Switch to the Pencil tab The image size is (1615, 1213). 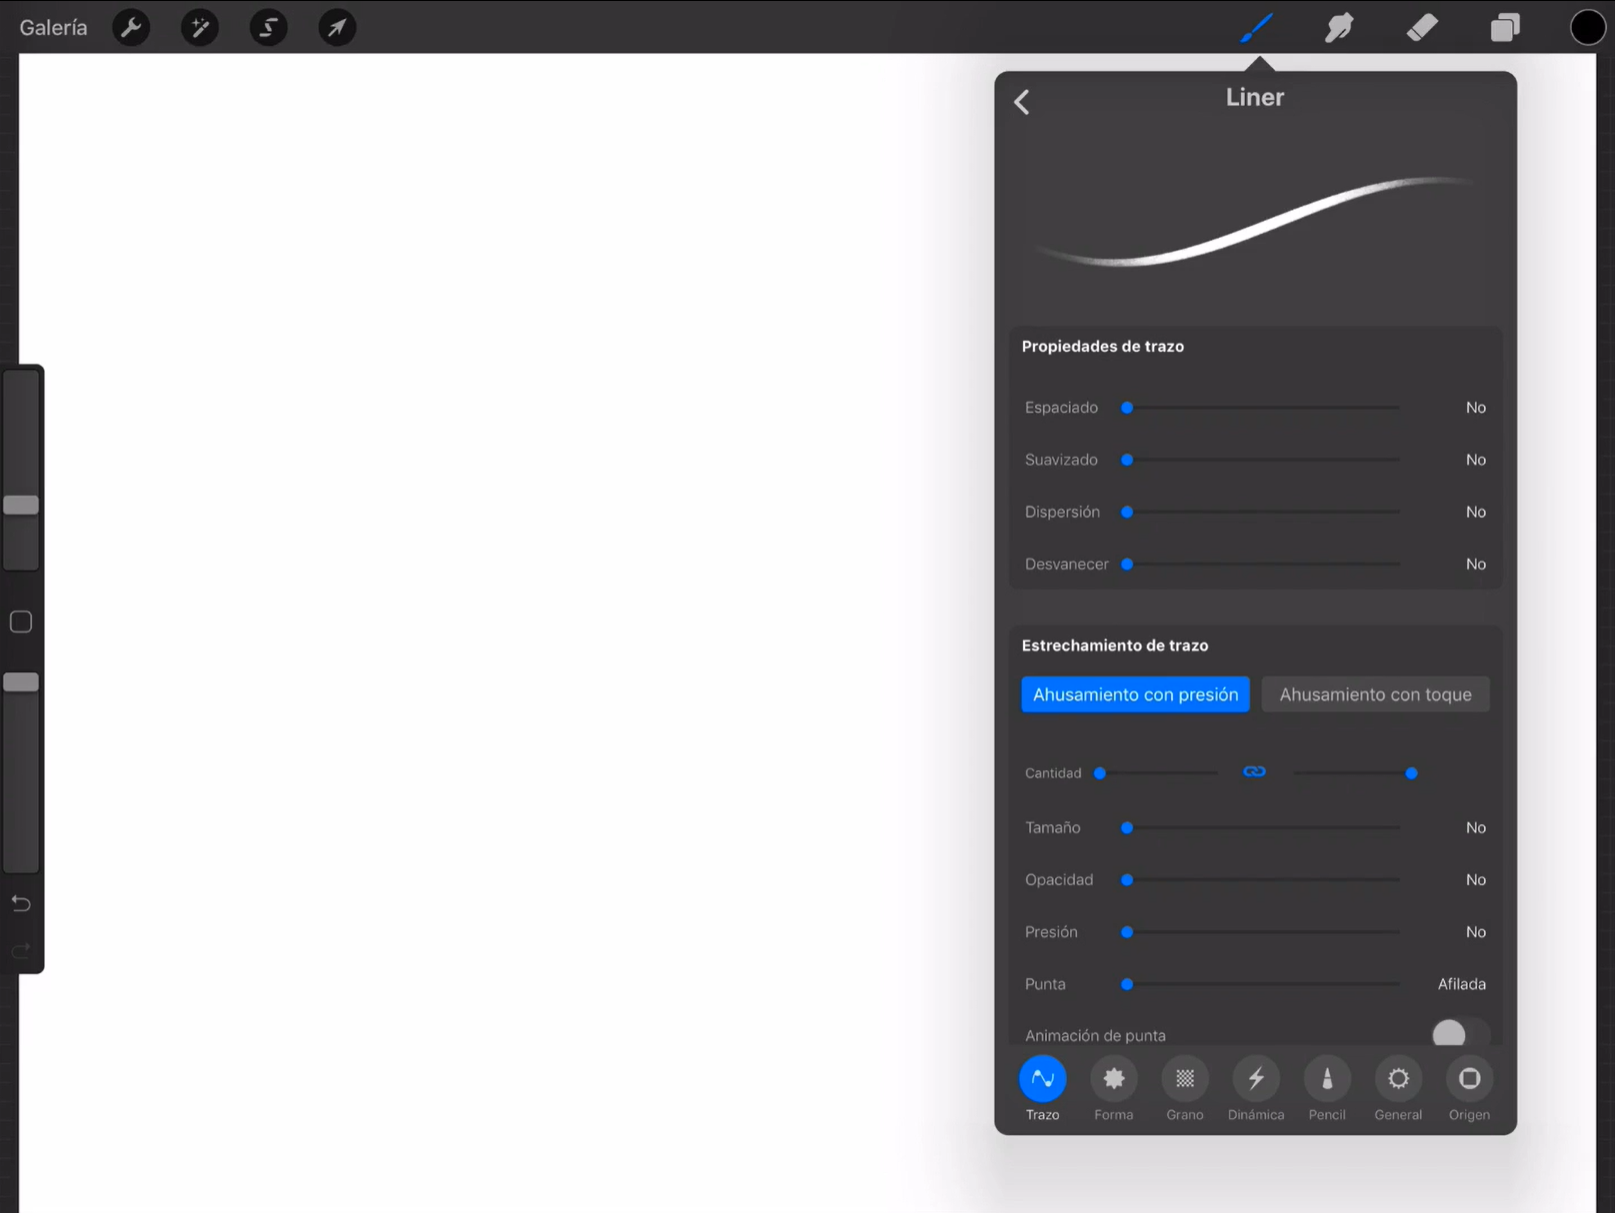pyautogui.click(x=1327, y=1088)
